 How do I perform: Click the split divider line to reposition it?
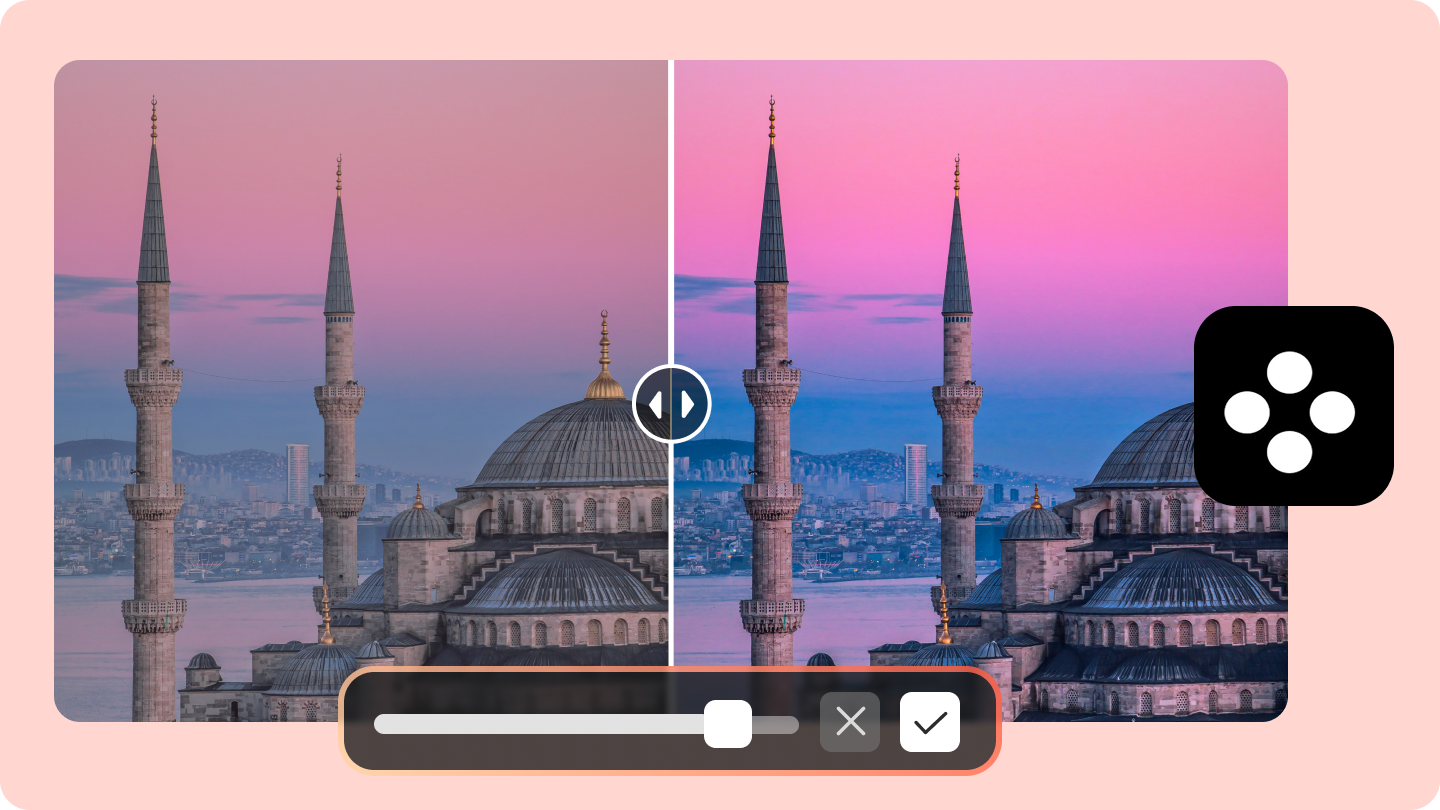click(x=672, y=200)
